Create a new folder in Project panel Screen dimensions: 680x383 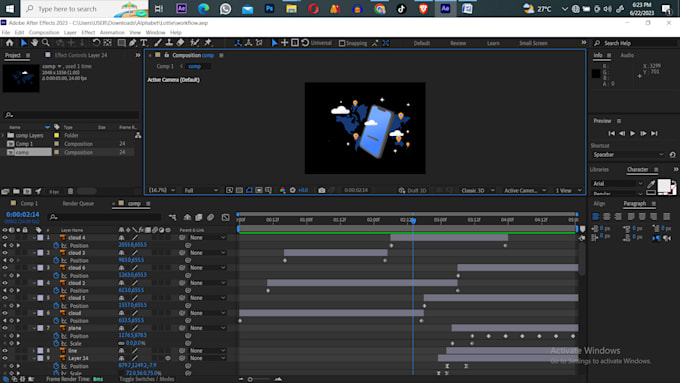[16, 191]
